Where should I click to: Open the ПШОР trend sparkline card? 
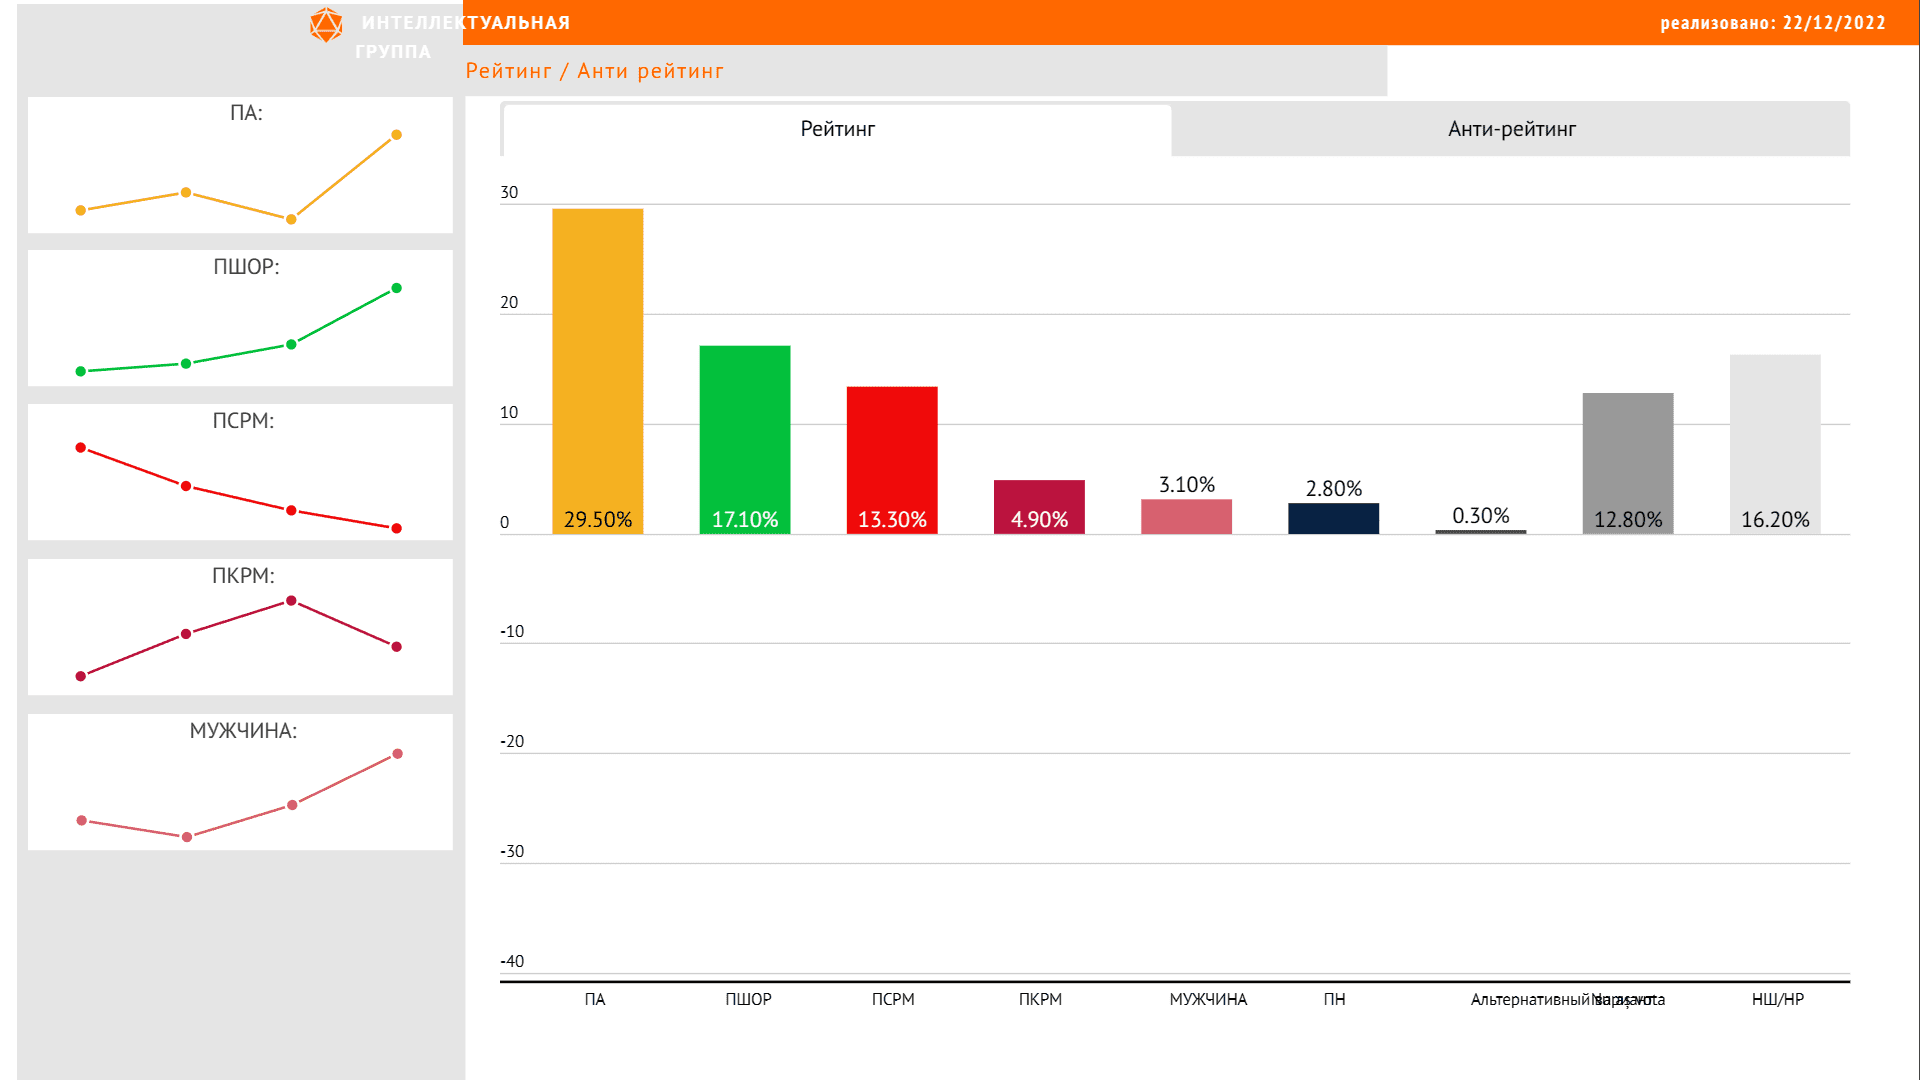(240, 318)
